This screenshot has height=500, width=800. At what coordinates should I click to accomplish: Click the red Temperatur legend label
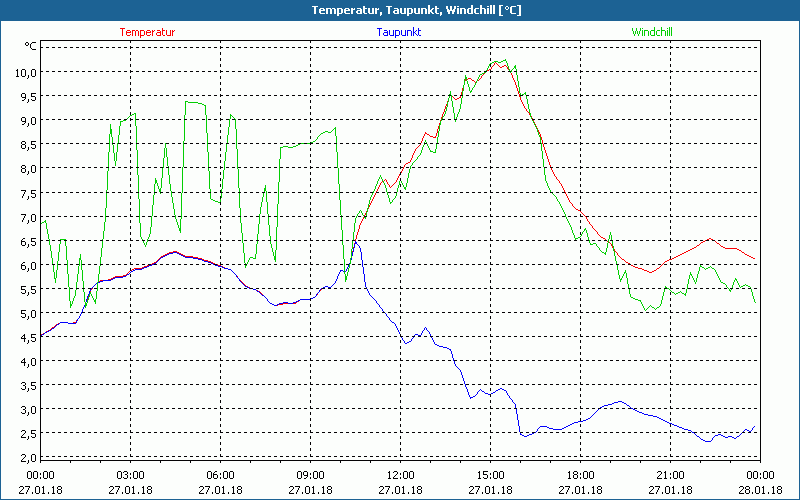pyautogui.click(x=147, y=32)
